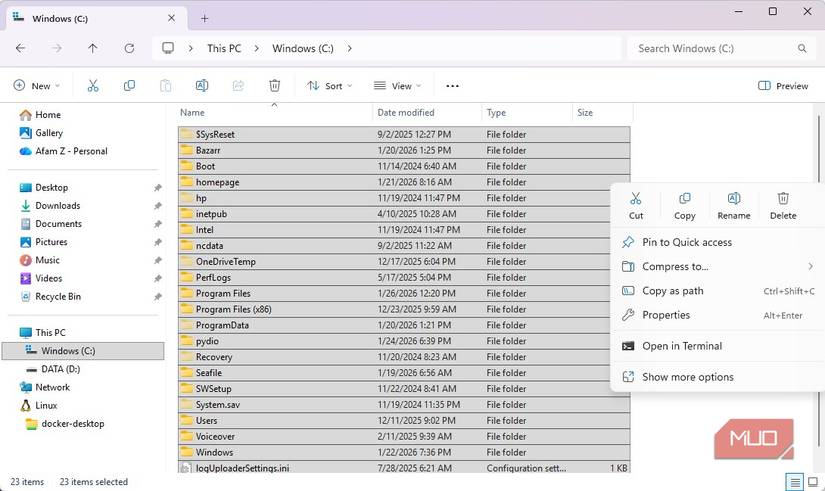The width and height of the screenshot is (825, 491).
Task: Sort by the Name column header
Action: pyautogui.click(x=275, y=113)
